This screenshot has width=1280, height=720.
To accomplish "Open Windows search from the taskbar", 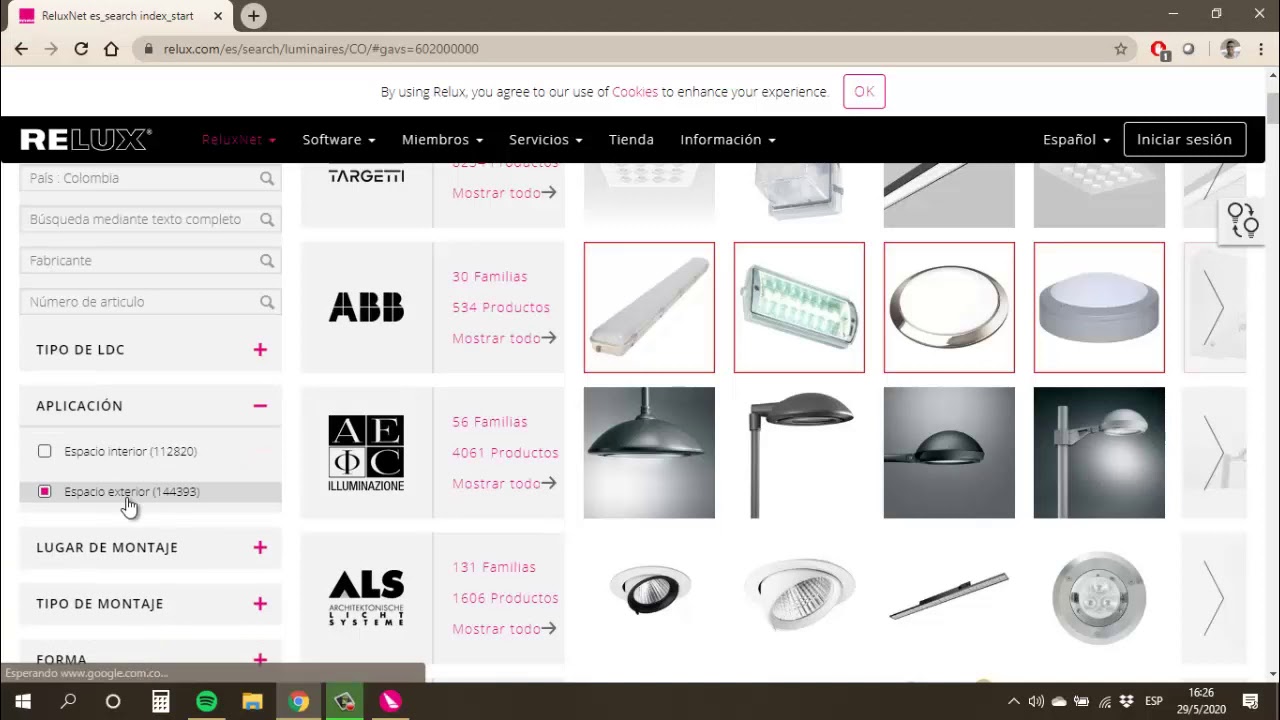I will [68, 701].
